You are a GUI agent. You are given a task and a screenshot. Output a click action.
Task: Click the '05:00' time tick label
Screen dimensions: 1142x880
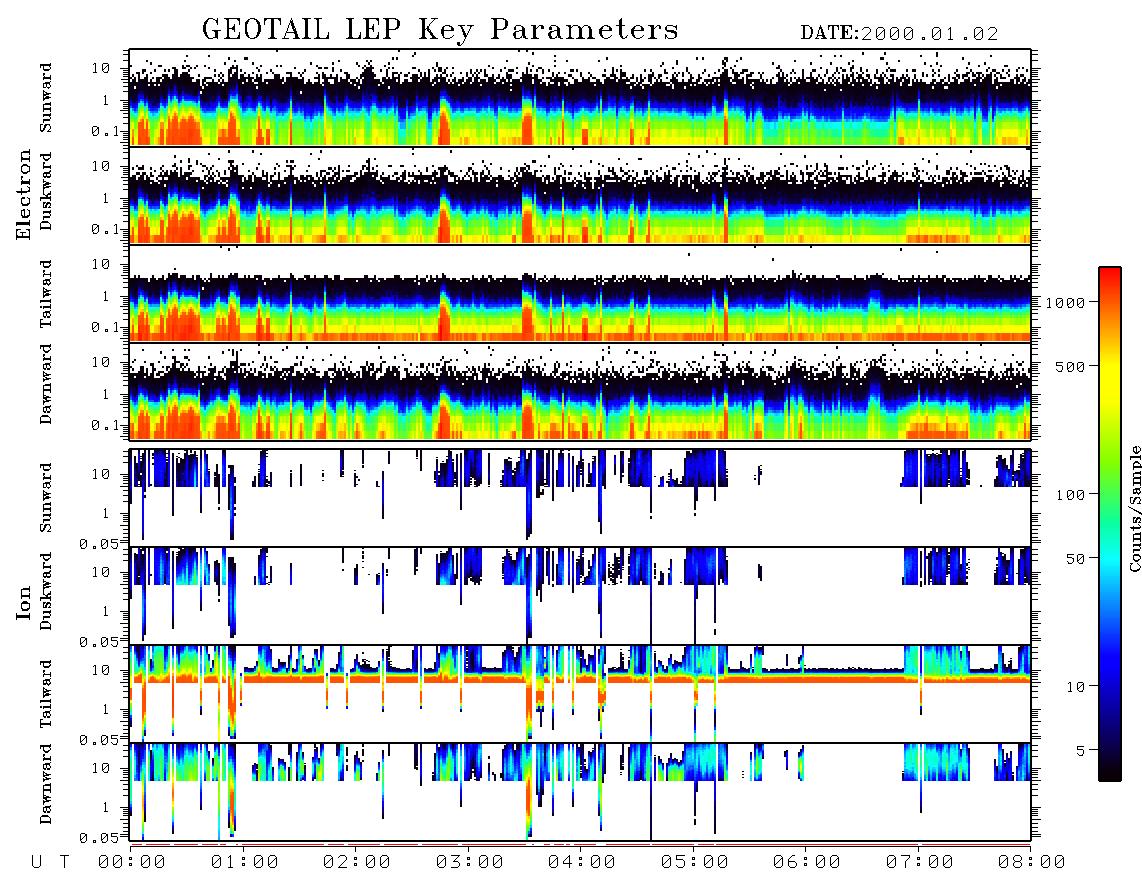[695, 862]
